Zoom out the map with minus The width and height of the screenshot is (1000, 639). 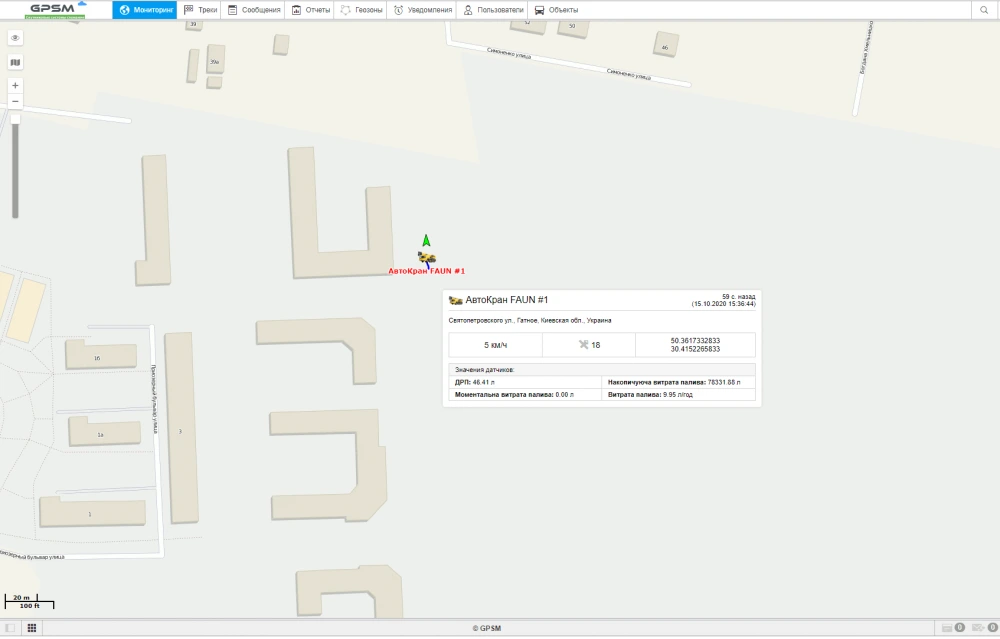click(x=15, y=101)
